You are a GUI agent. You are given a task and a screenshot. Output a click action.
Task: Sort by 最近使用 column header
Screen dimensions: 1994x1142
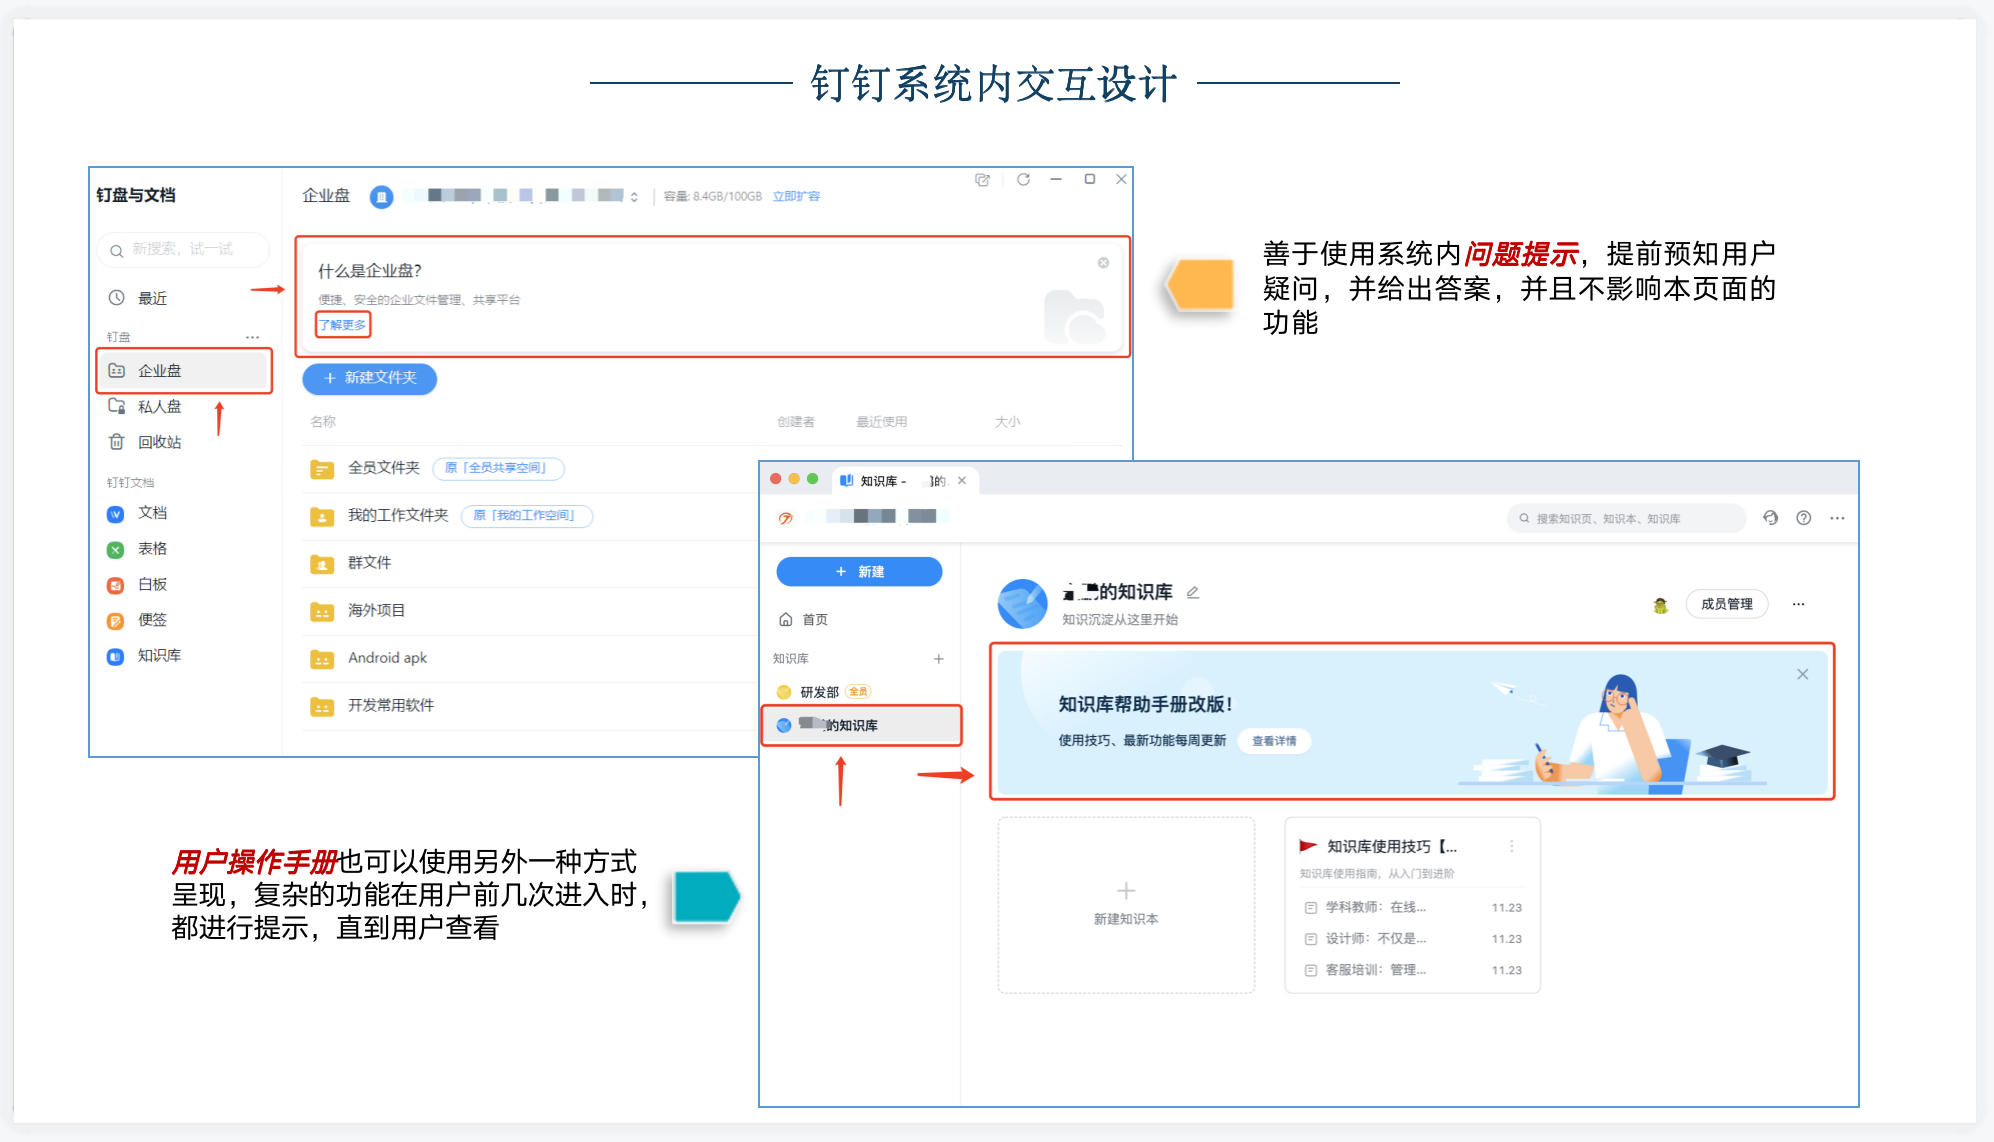pyautogui.click(x=881, y=422)
